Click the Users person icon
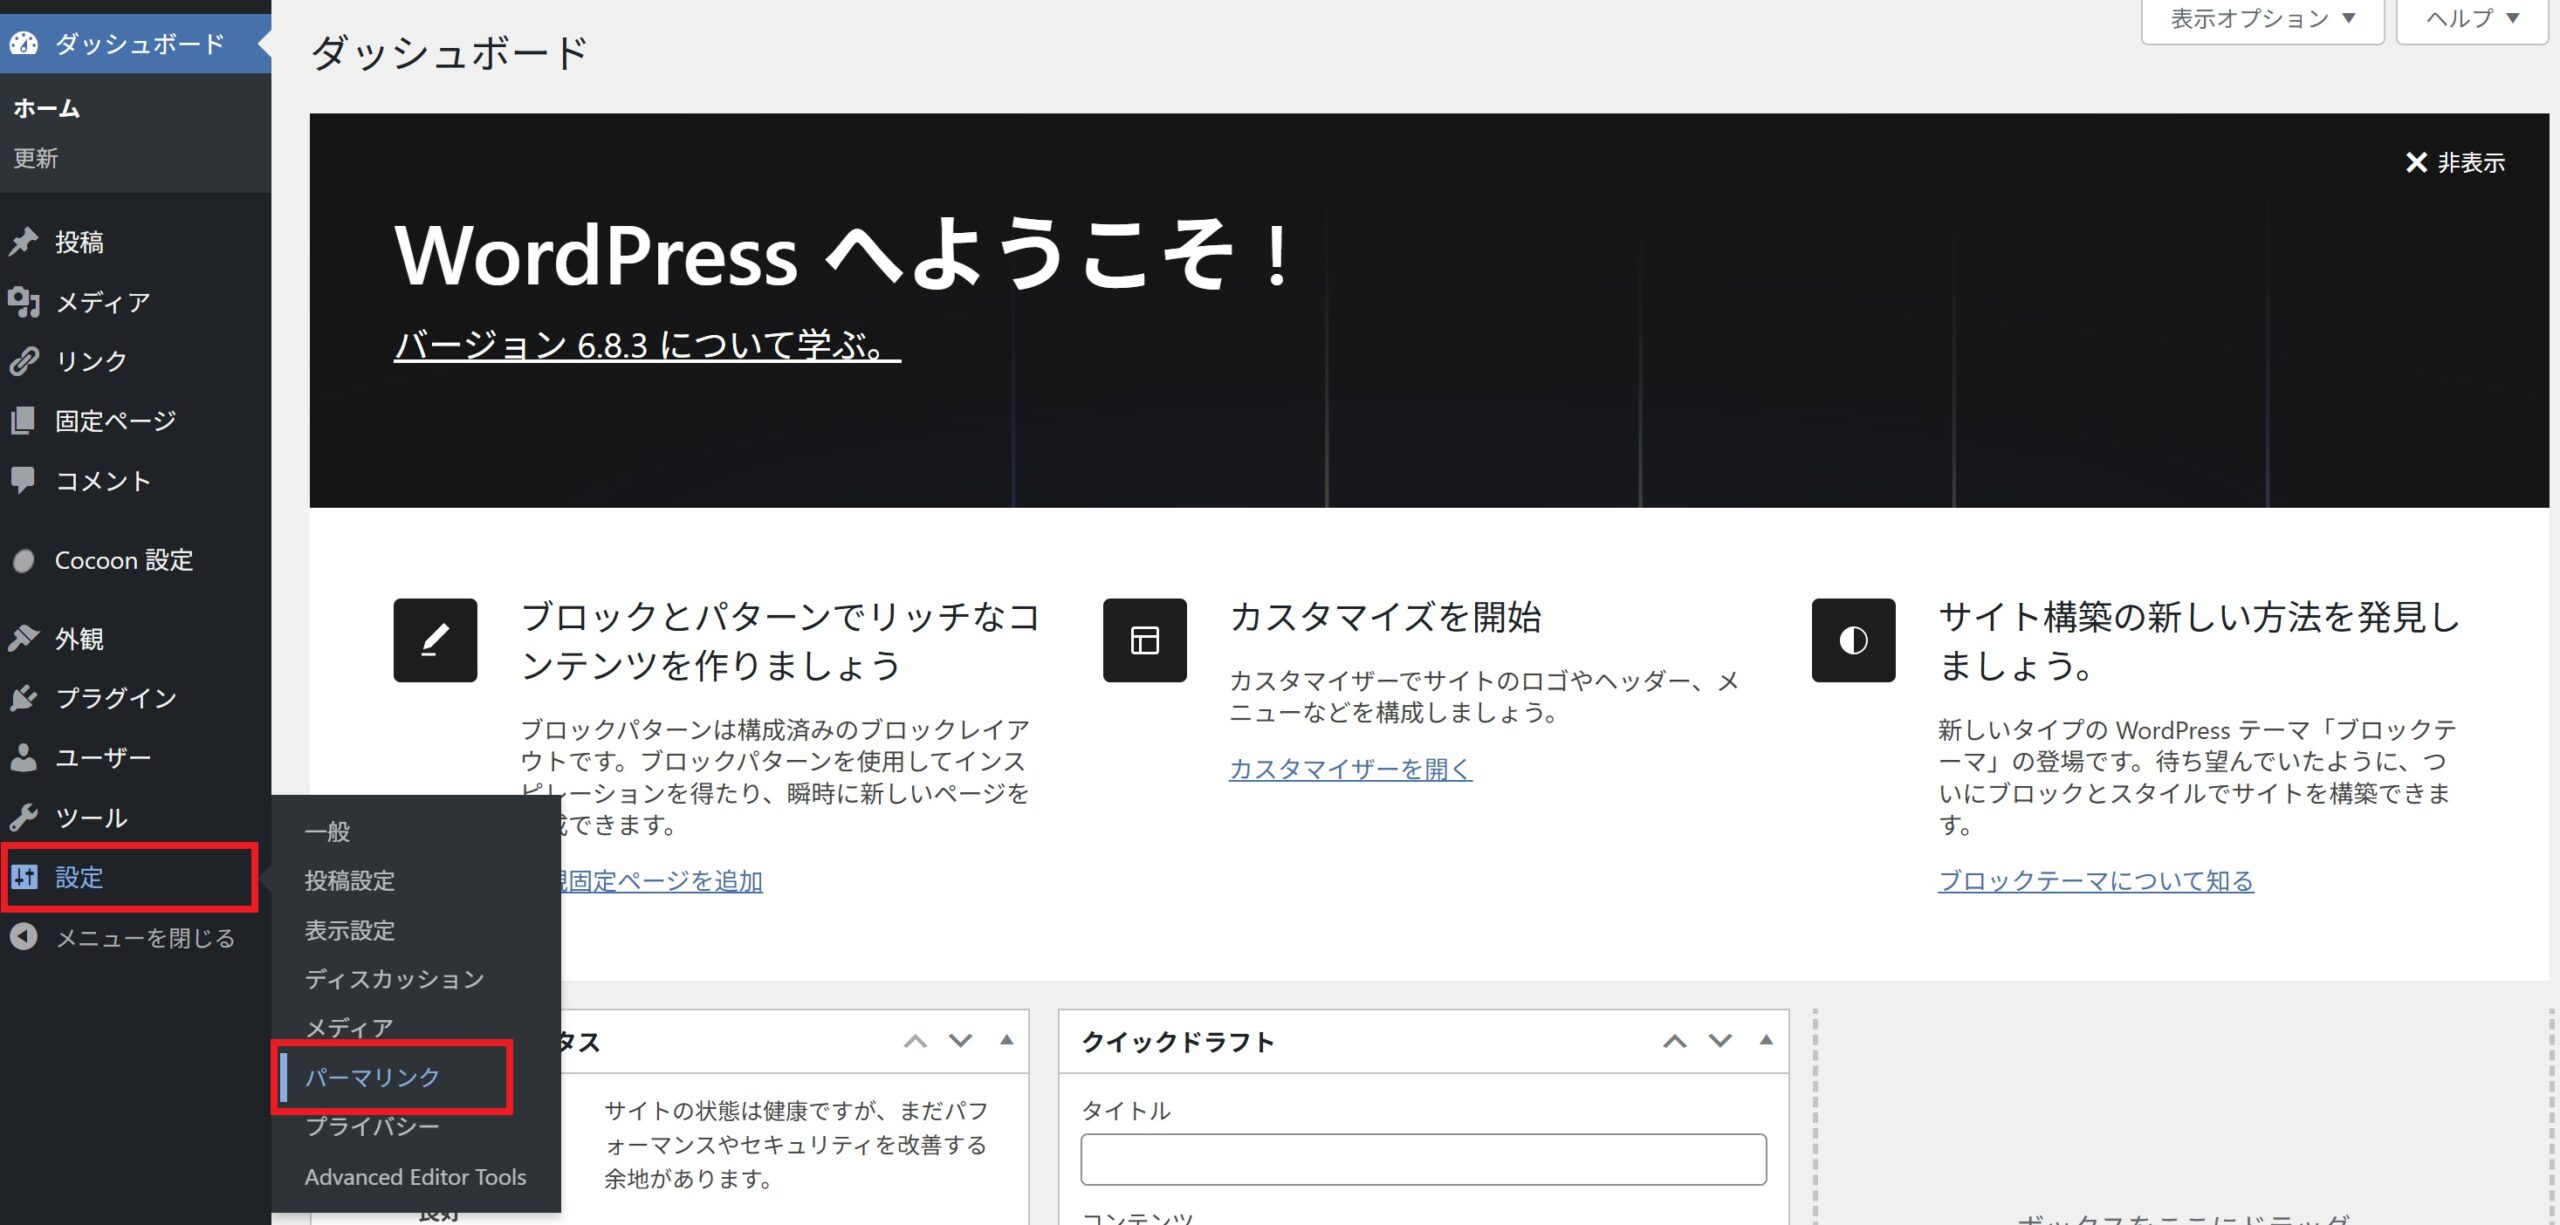This screenshot has width=2560, height=1225. click(24, 757)
